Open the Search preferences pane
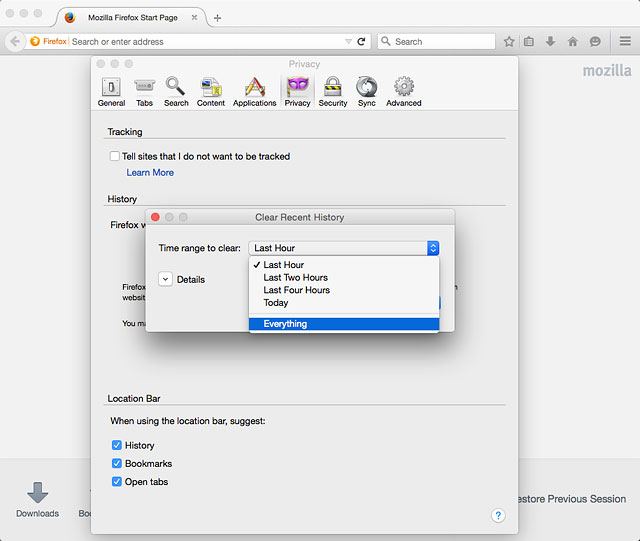This screenshot has width=640, height=541. coord(176,92)
